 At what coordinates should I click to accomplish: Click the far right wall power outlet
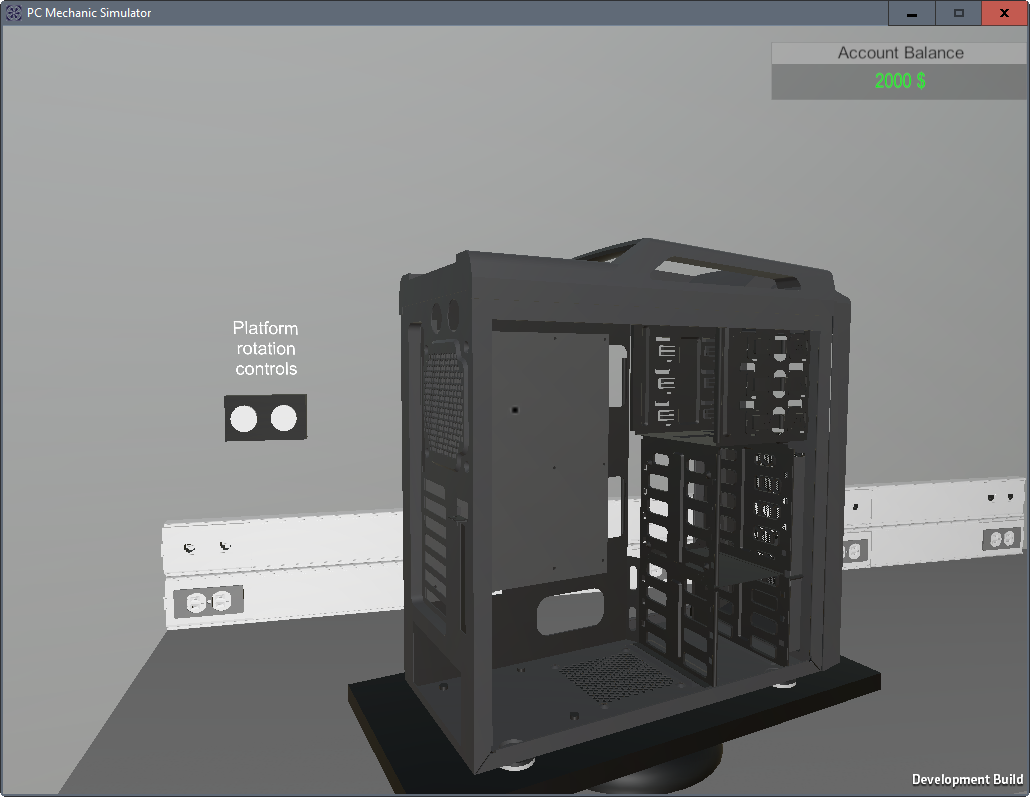coord(1001,540)
